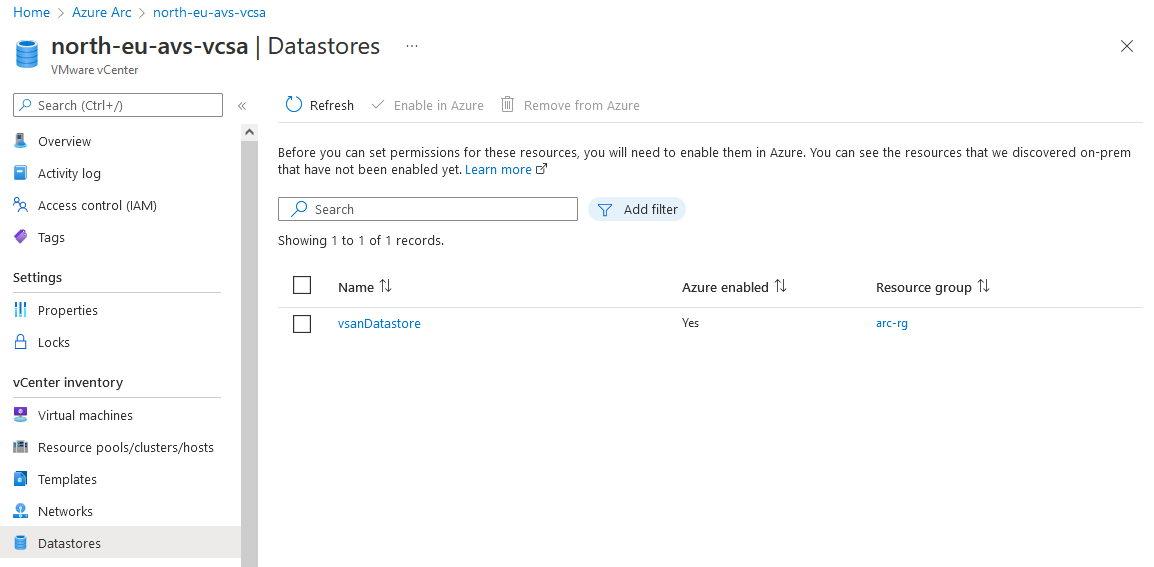Sort by Name column arrows
This screenshot has height=567, width=1154.
pyautogui.click(x=386, y=286)
